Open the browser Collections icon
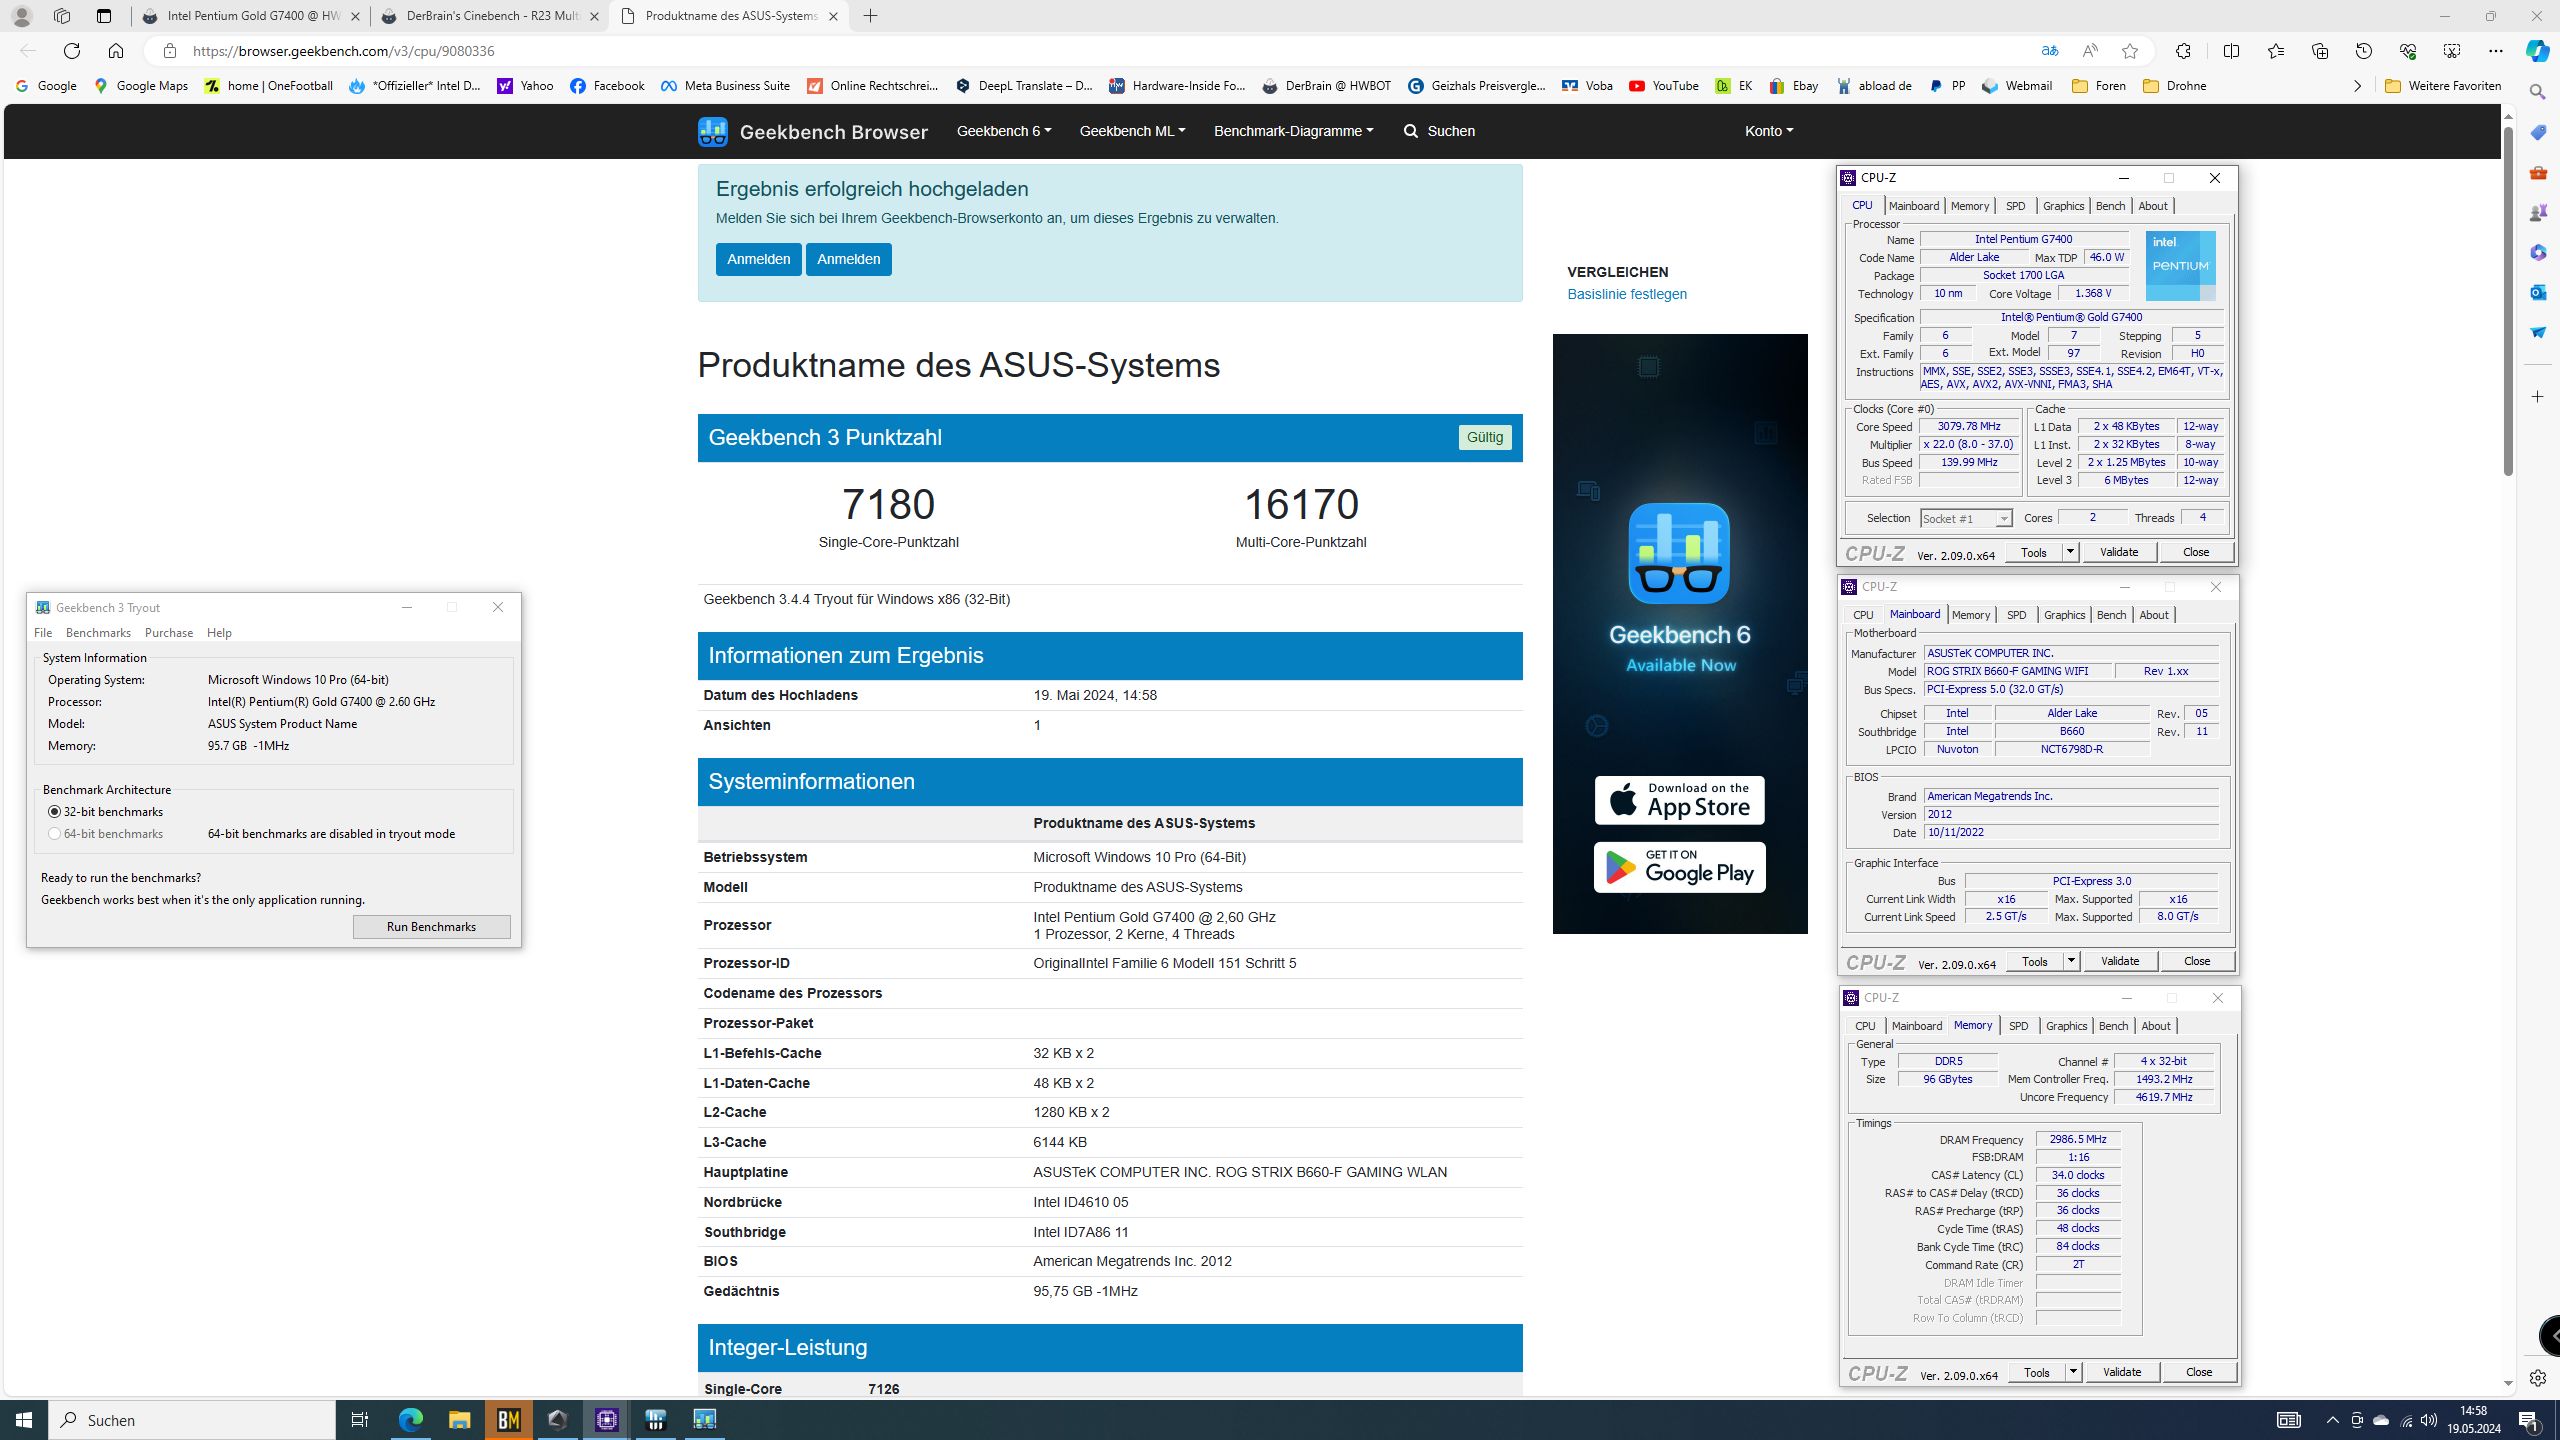 (2320, 51)
